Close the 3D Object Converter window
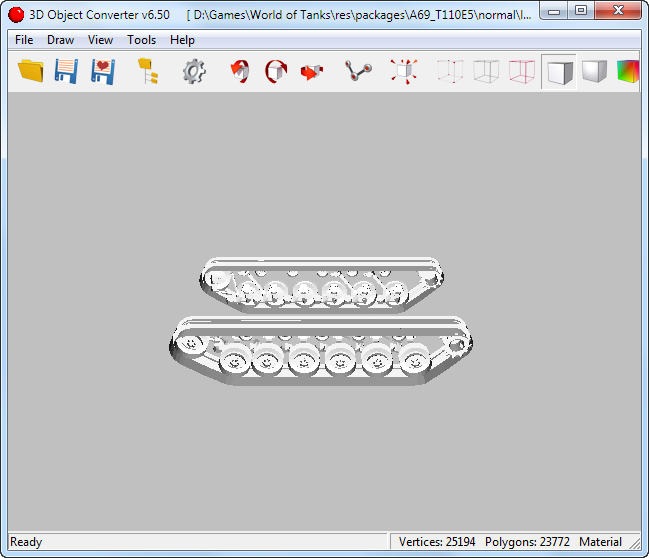The width and height of the screenshot is (649, 558). click(618, 10)
